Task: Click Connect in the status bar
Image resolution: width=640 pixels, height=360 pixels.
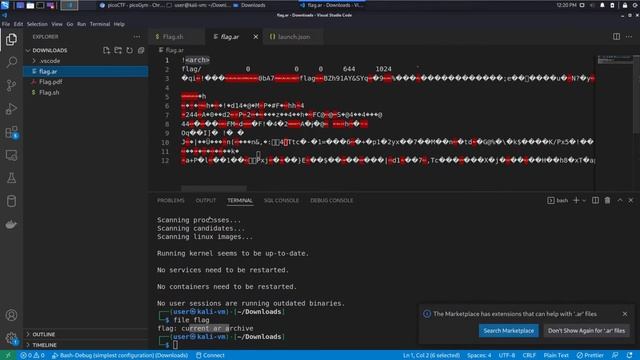Action: (210, 356)
